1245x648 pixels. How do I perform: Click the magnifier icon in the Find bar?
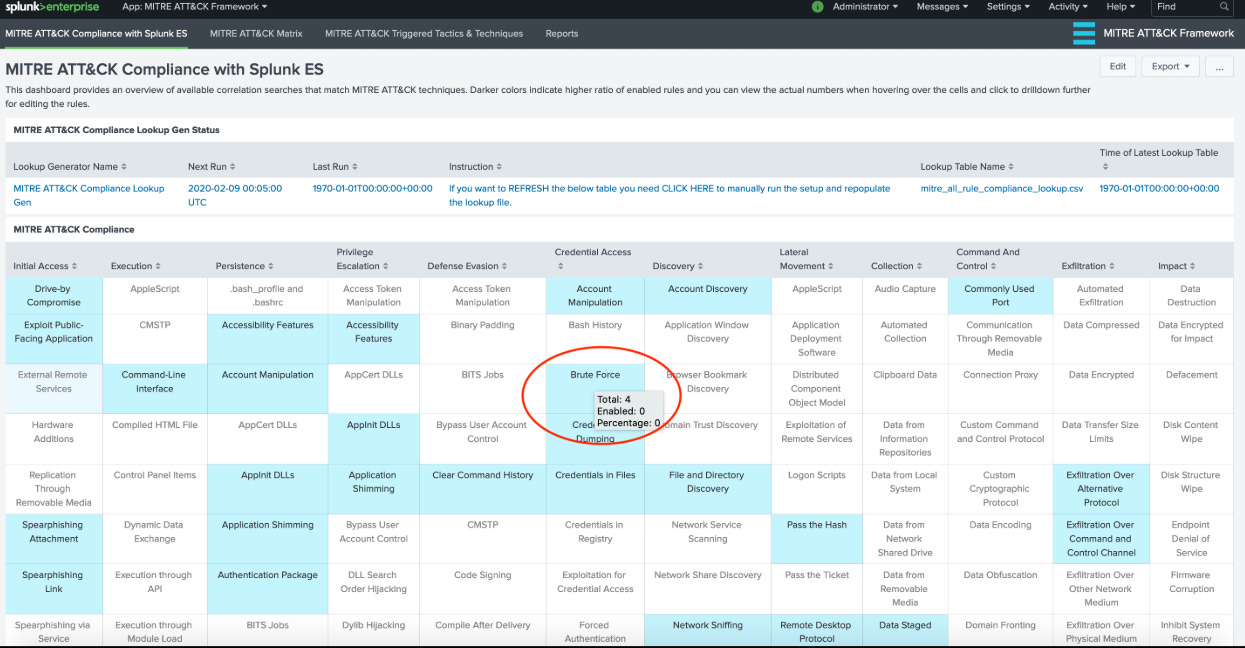pyautogui.click(x=1226, y=7)
